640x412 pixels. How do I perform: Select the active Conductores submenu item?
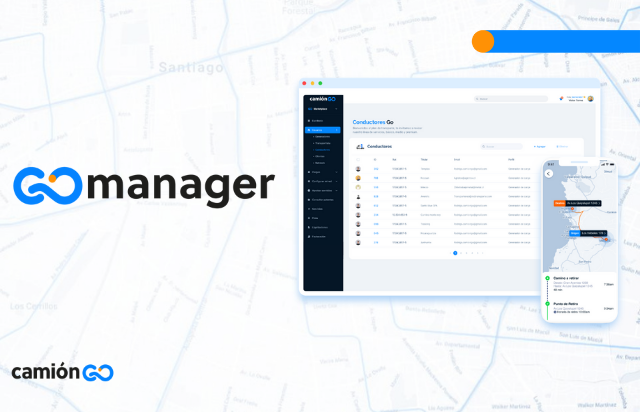coord(322,150)
